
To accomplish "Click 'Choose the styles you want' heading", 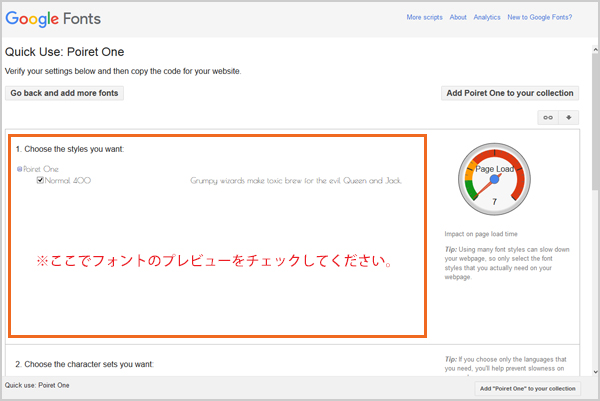I will (70, 149).
